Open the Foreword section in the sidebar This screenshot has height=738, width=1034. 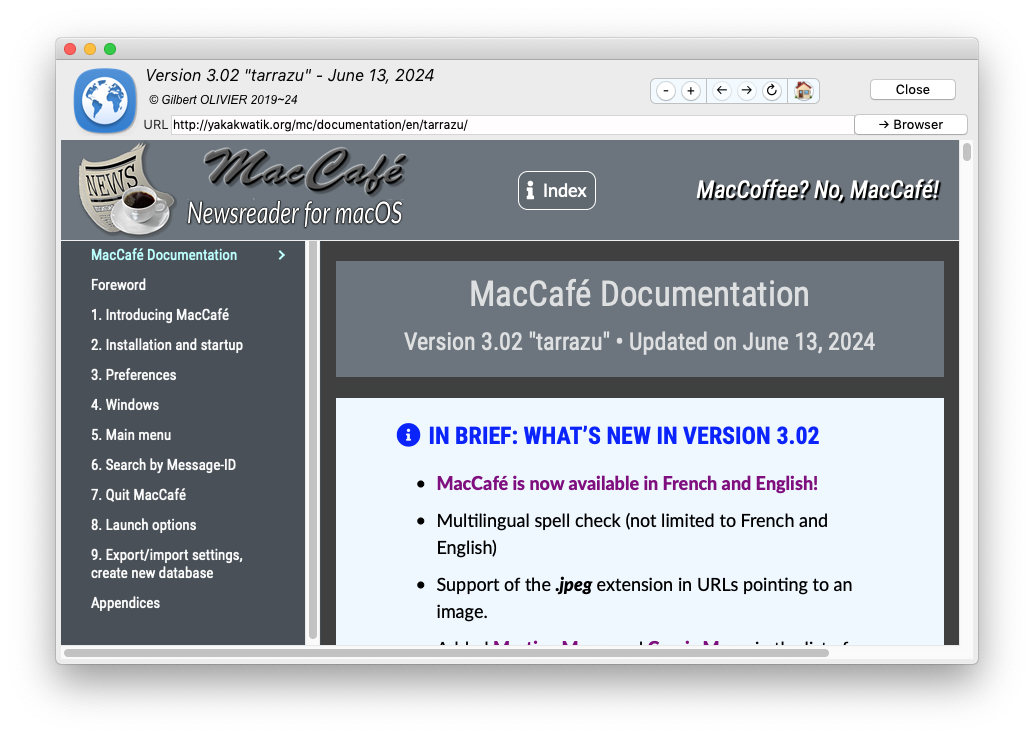point(118,285)
